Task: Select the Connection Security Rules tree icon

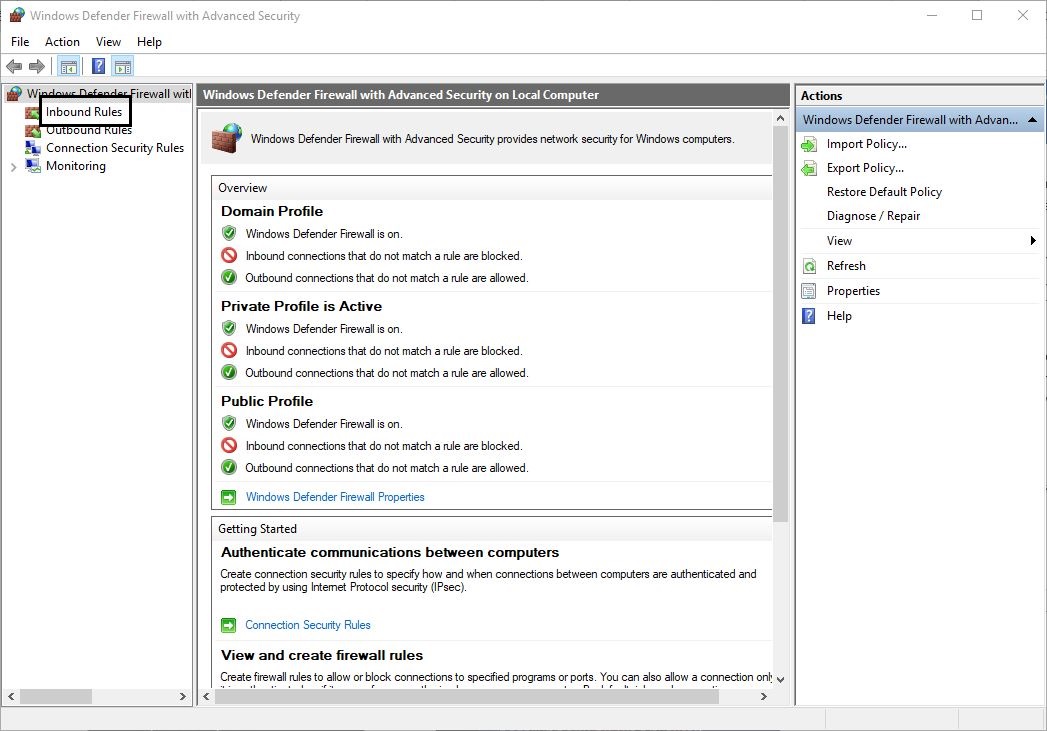Action: click(x=33, y=148)
